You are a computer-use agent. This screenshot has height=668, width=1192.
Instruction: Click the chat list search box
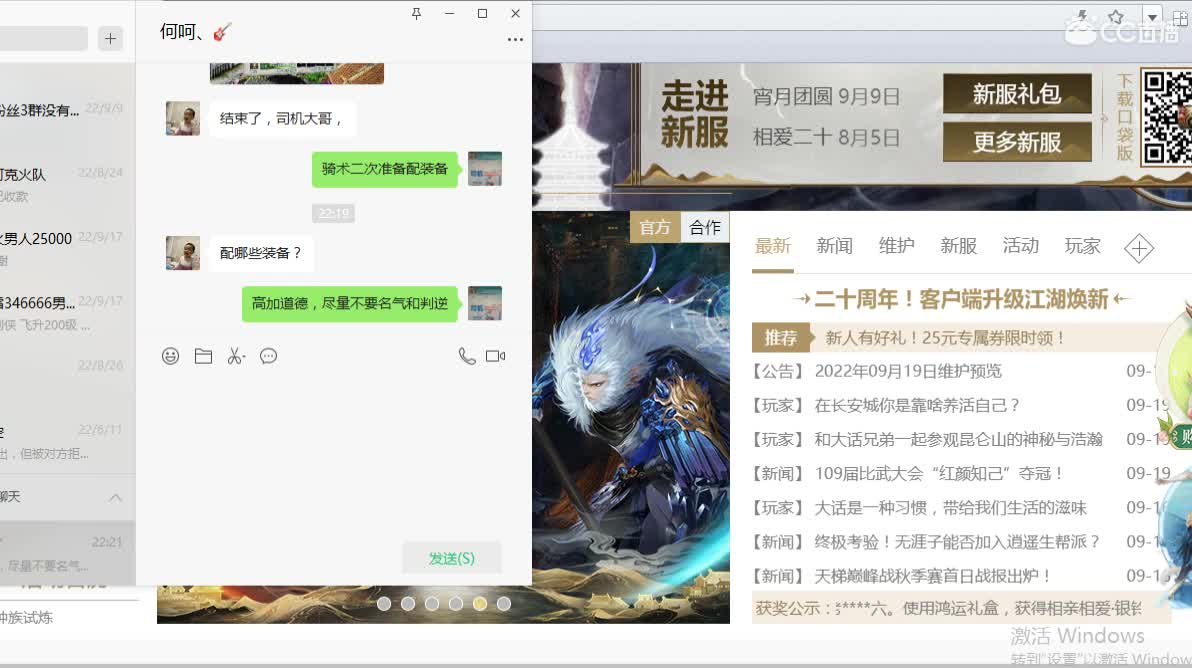(43, 38)
